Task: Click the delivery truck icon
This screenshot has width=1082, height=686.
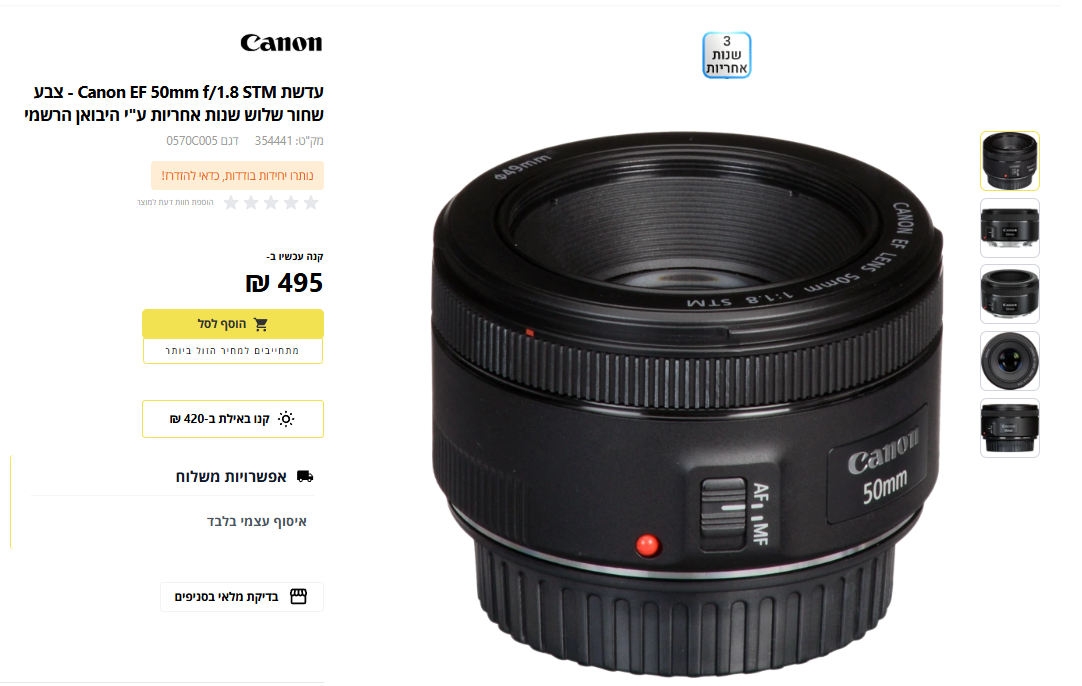Action: (x=305, y=476)
